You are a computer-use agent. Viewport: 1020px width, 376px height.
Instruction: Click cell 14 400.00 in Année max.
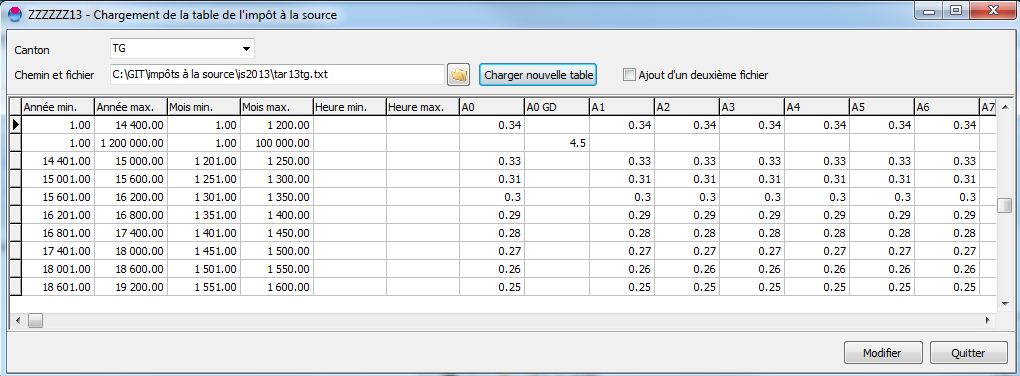tap(131, 125)
